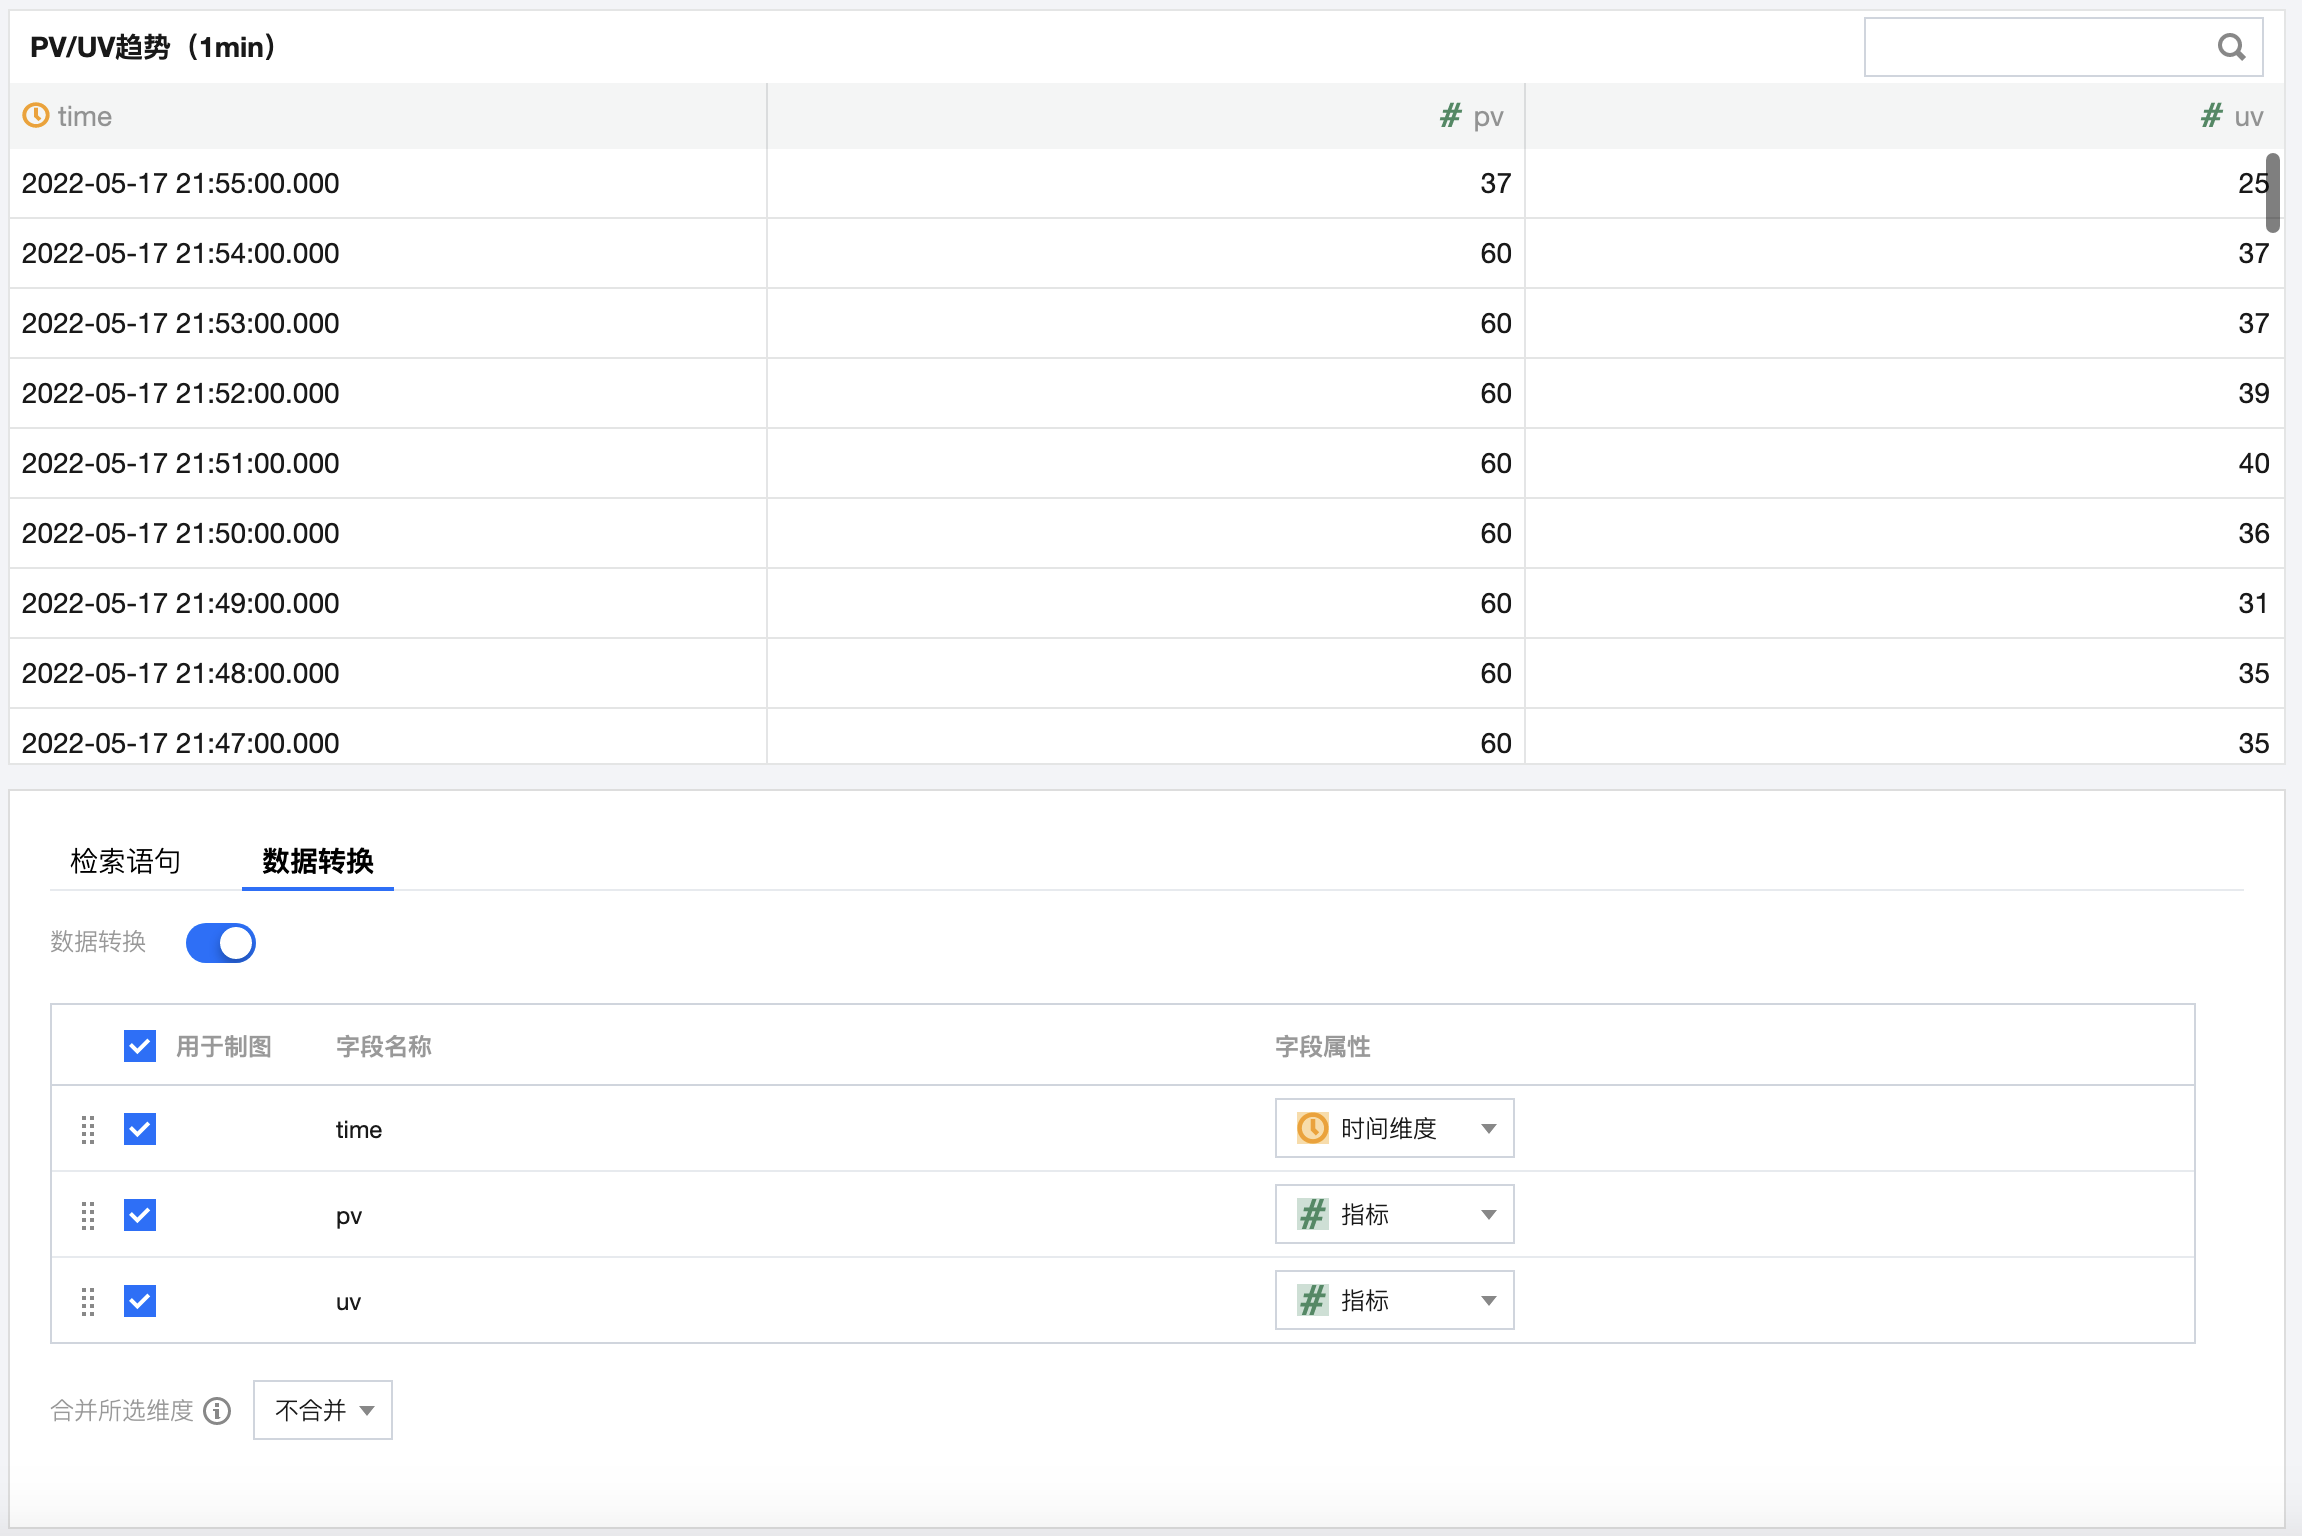Uncheck the pv field checkbox
Viewport: 2302px width, 1536px height.
[x=140, y=1216]
